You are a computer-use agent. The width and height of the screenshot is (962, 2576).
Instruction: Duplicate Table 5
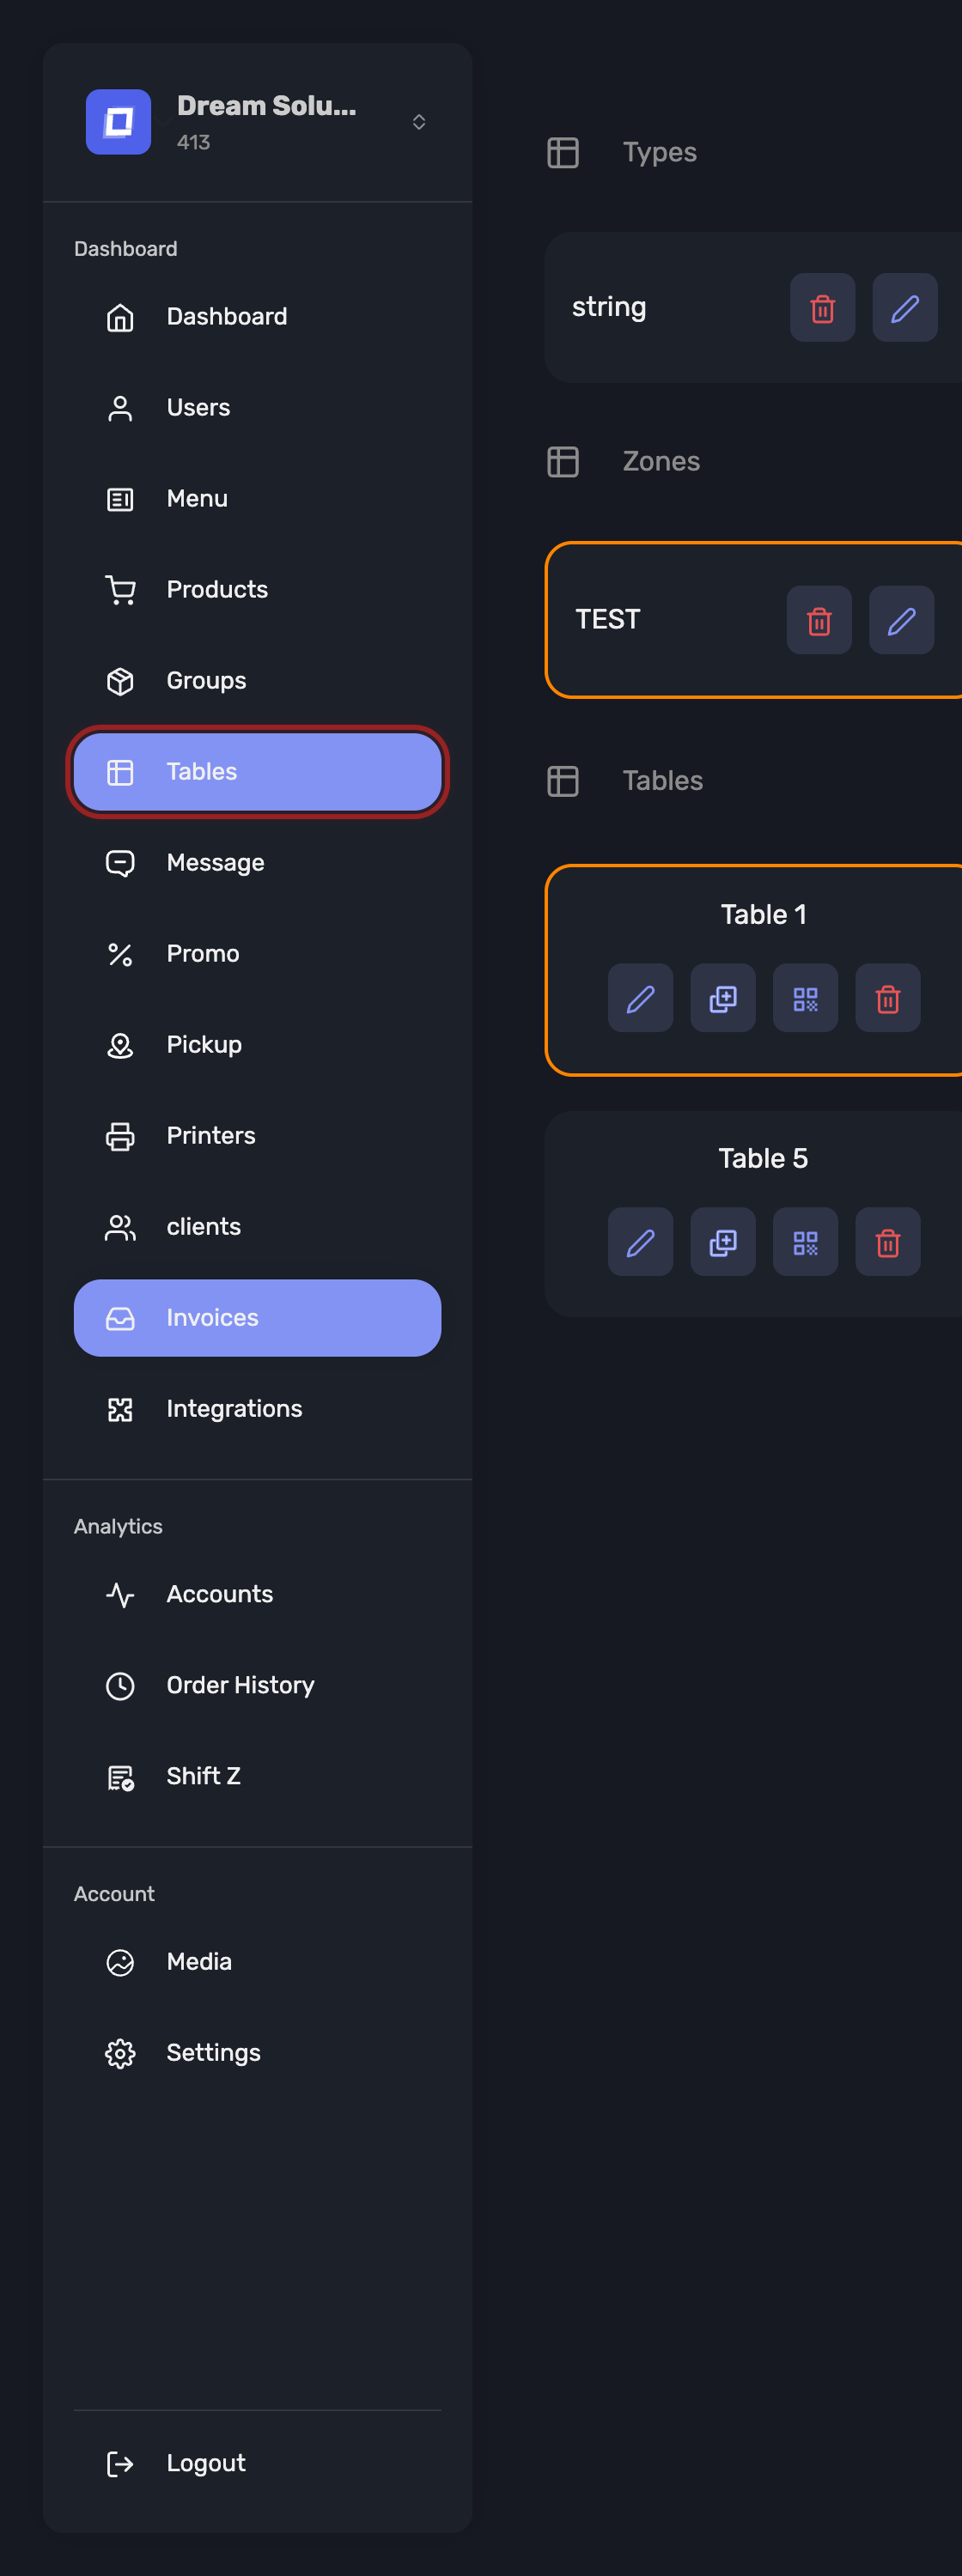click(723, 1242)
